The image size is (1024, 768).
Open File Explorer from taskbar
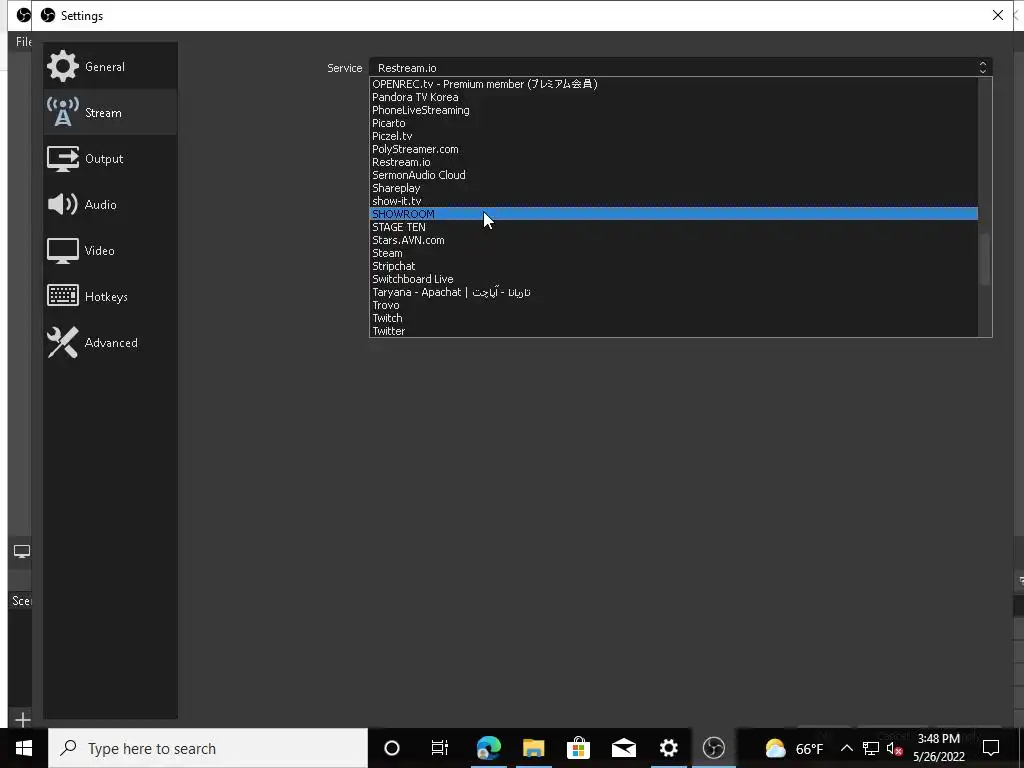pyautogui.click(x=534, y=748)
